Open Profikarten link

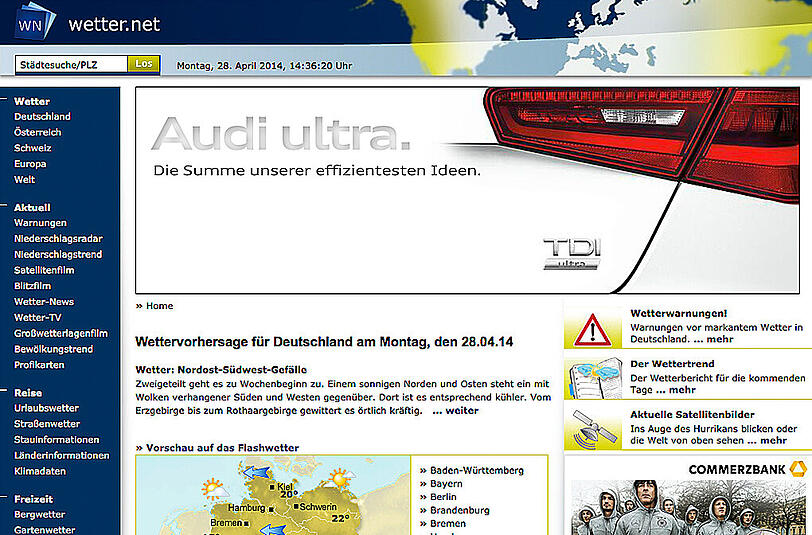[39, 365]
